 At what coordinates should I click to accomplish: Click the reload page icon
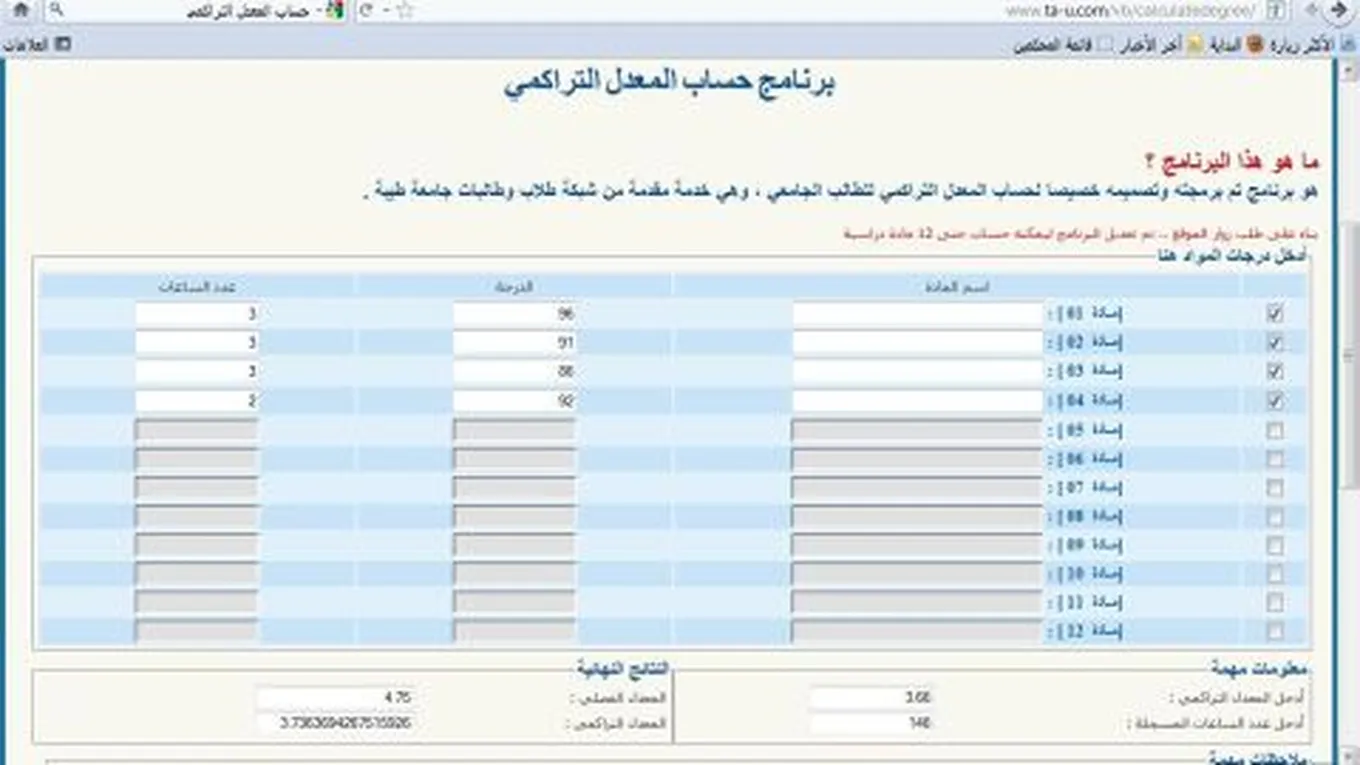[366, 11]
